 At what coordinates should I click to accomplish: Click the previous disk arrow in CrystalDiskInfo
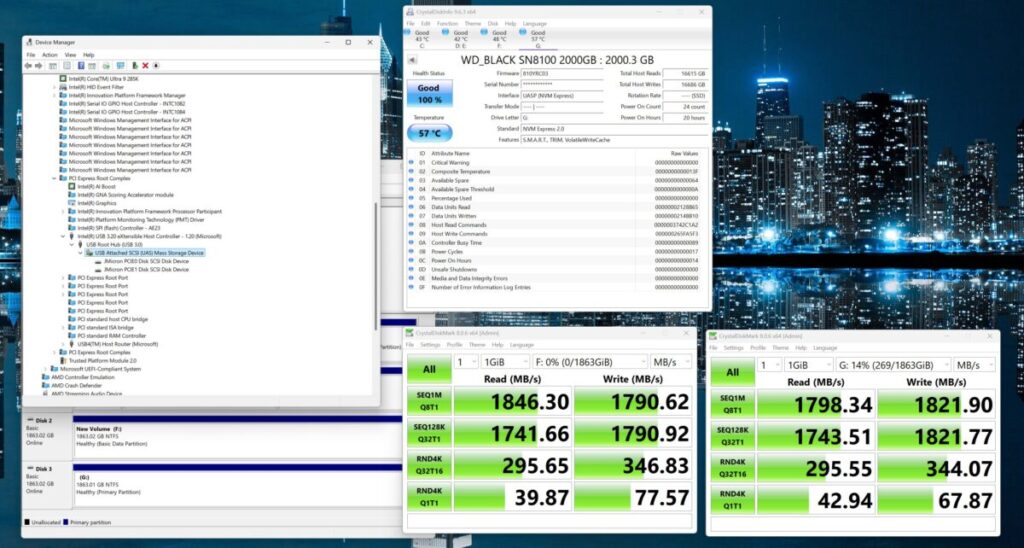point(410,60)
